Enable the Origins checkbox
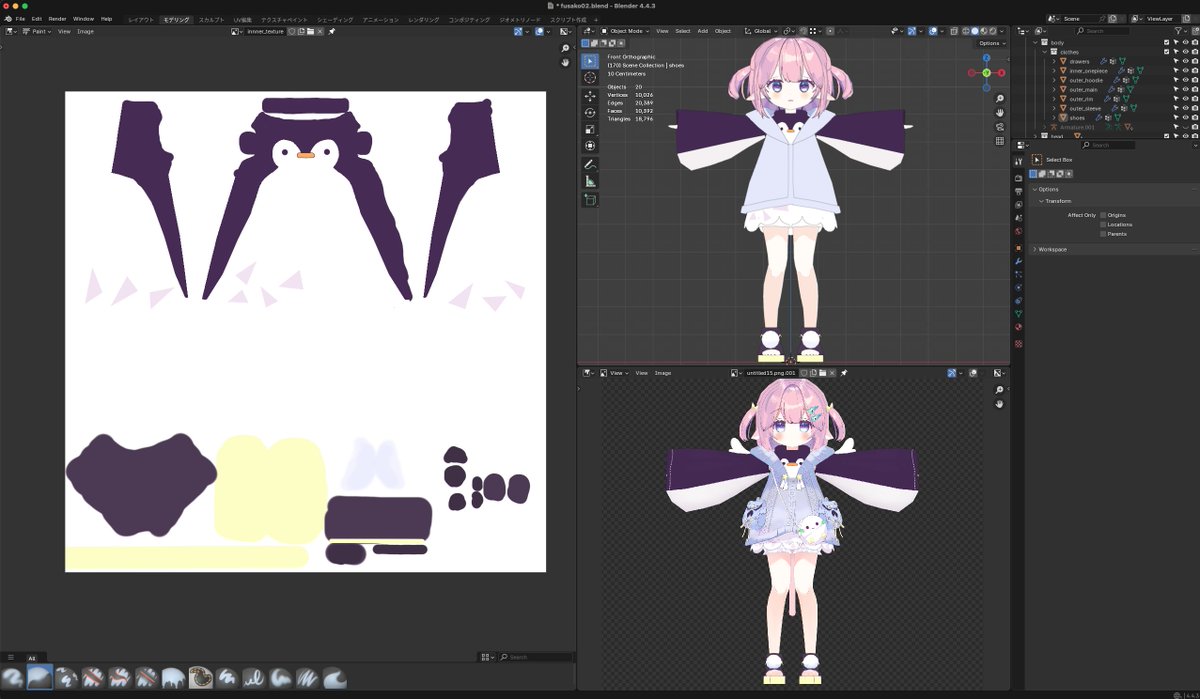Image resolution: width=1200 pixels, height=699 pixels. 1103,215
